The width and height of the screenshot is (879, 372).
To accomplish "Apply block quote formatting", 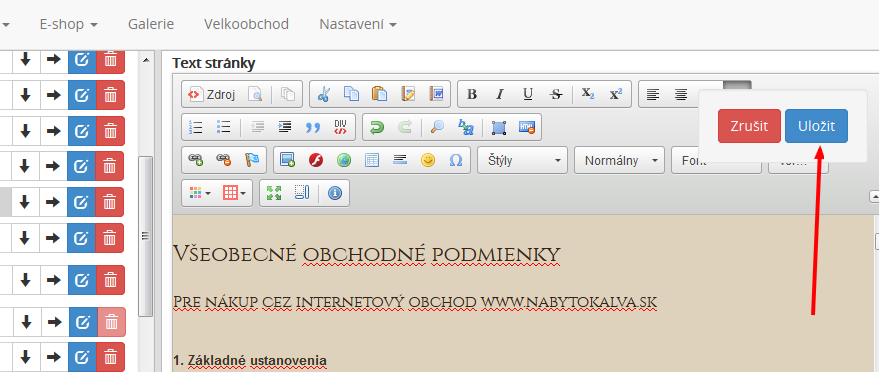I will point(313,127).
